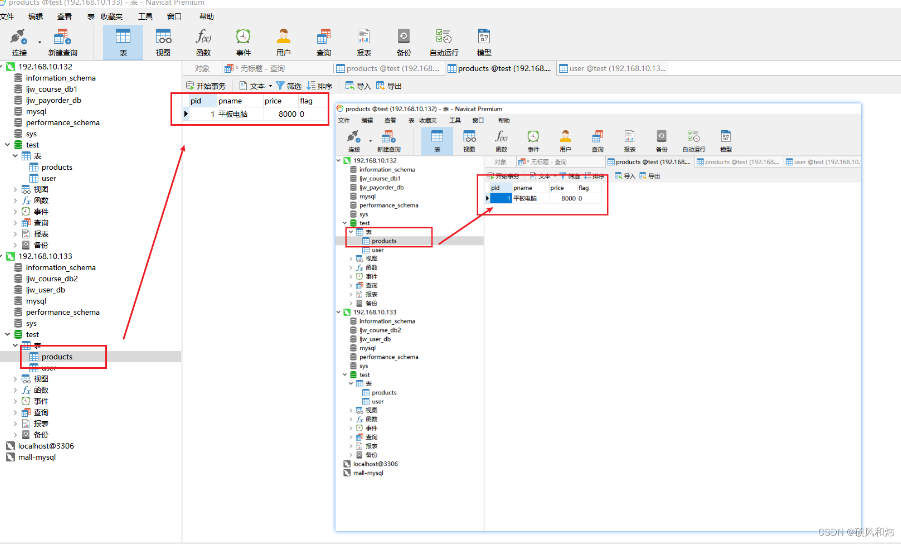Collapse 192.168.10.132 connection node in outer window tree
This screenshot has height=544, width=901.
[2, 67]
